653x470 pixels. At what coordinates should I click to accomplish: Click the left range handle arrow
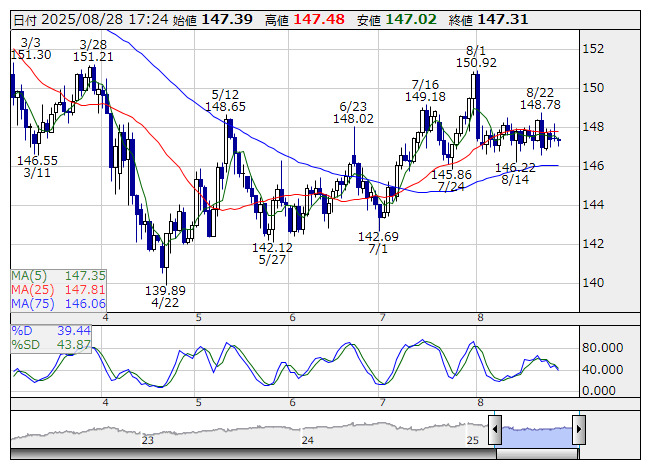tap(495, 431)
